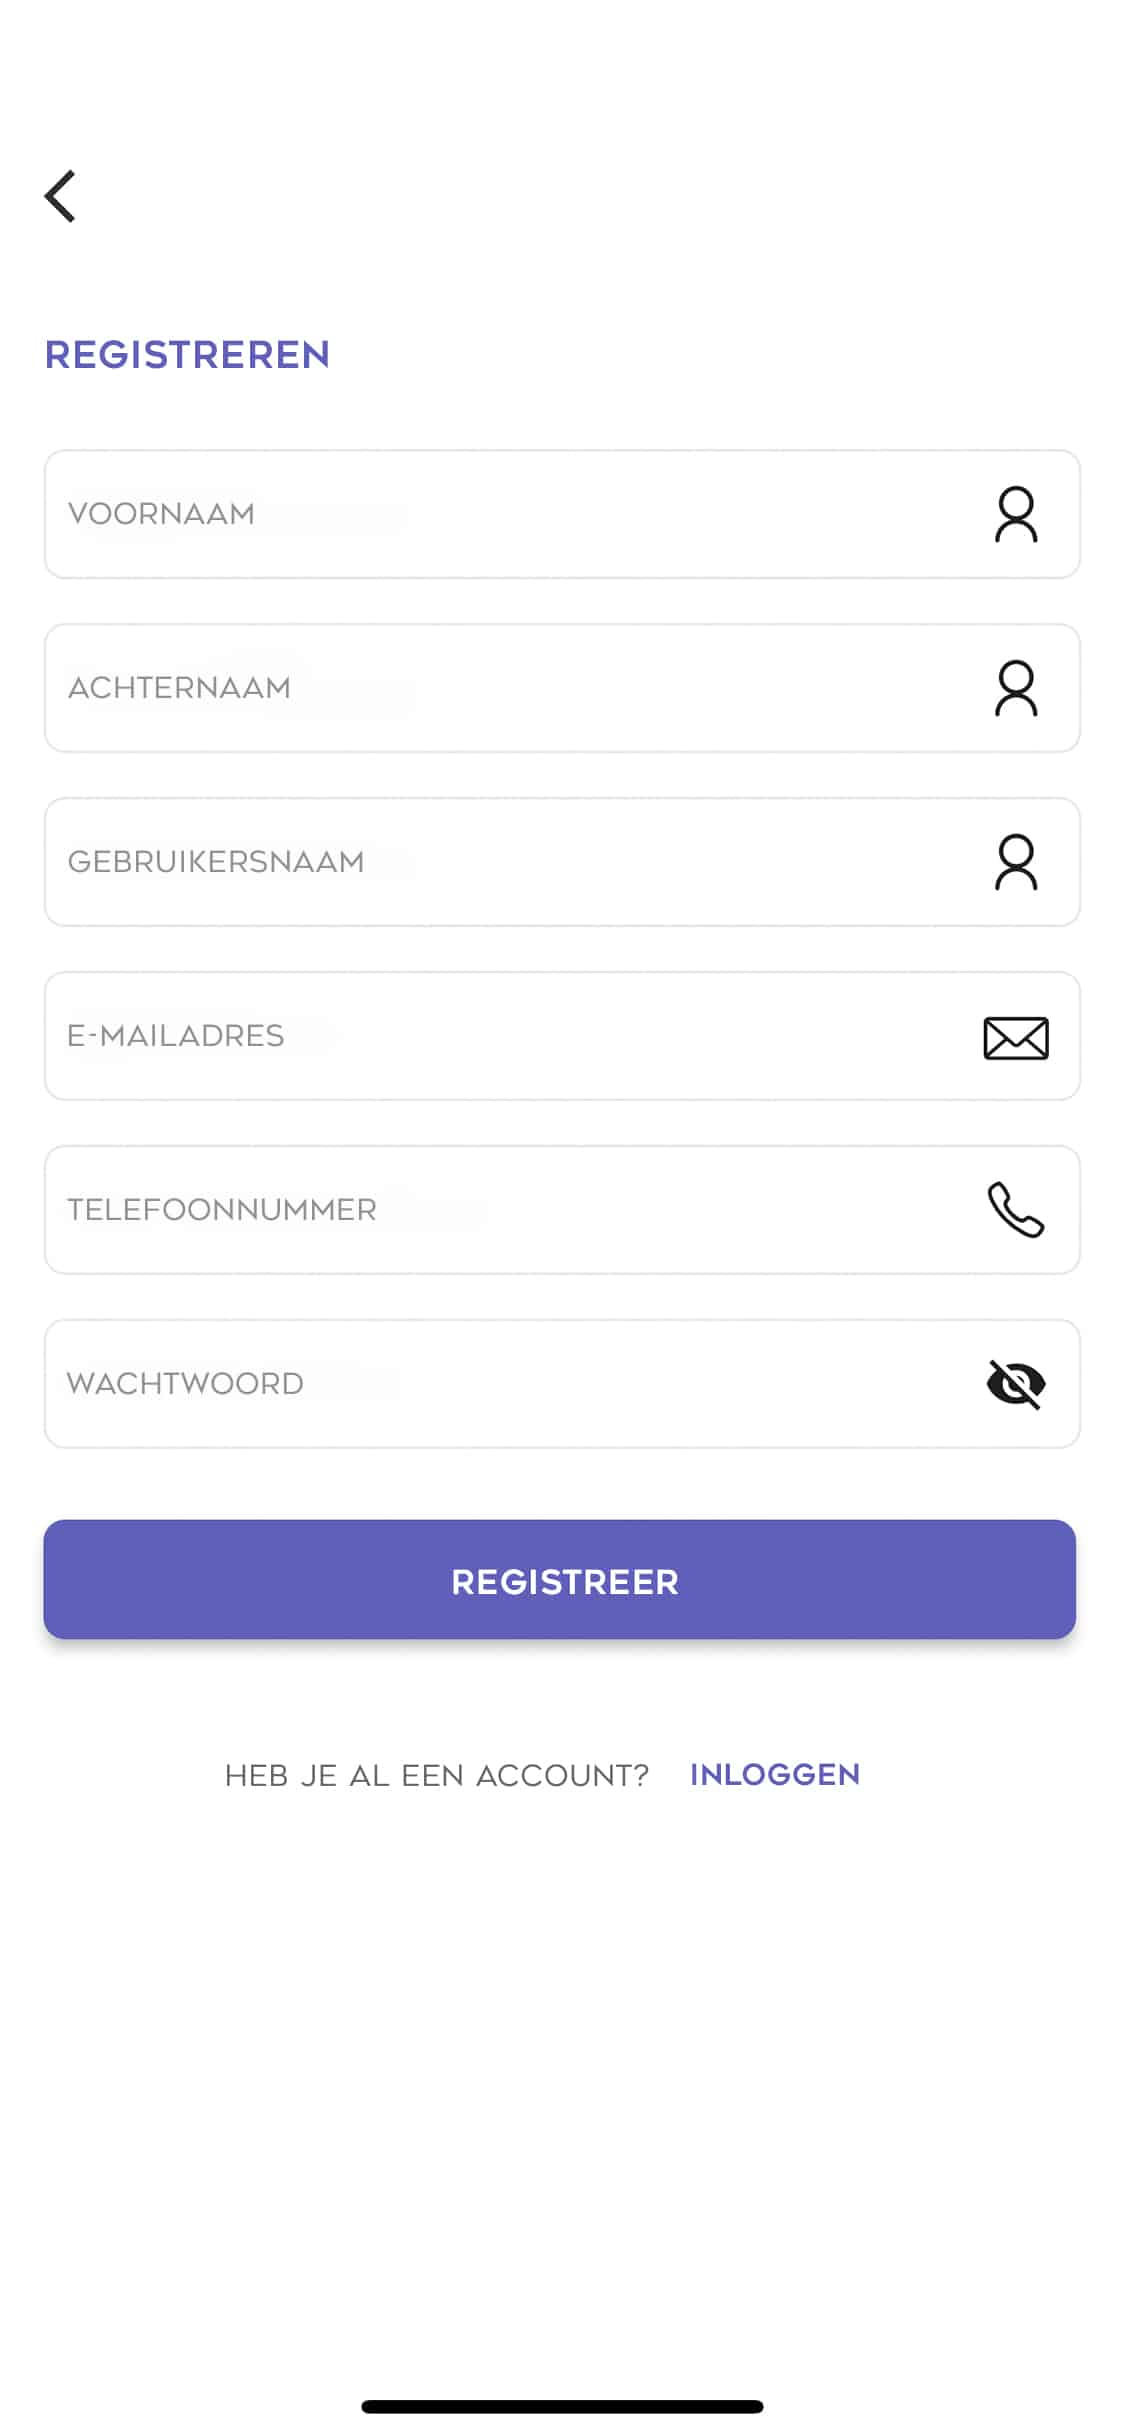
Task: Go back using the chevron arrow
Action: 61,196
